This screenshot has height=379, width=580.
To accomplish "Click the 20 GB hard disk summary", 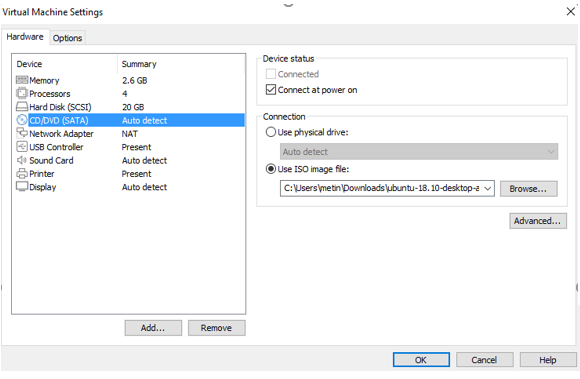I will [133, 107].
